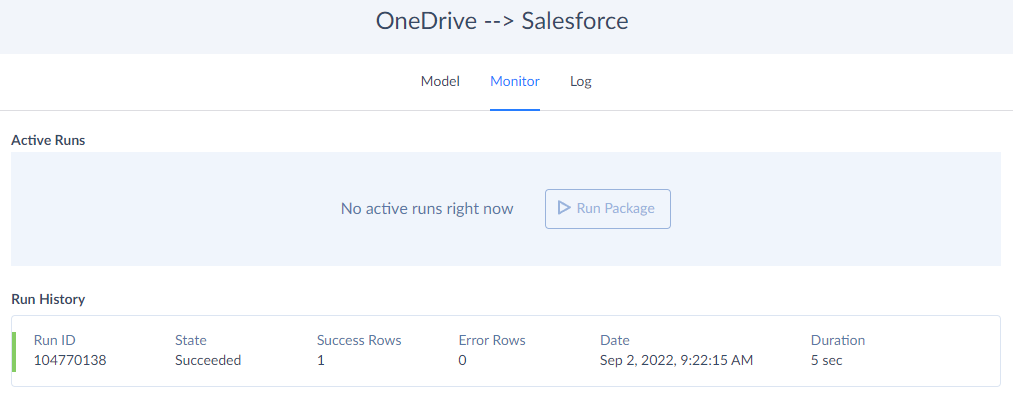Viewport: 1013px width, 397px height.
Task: Click the Error Rows count of 0
Action: coord(463,360)
